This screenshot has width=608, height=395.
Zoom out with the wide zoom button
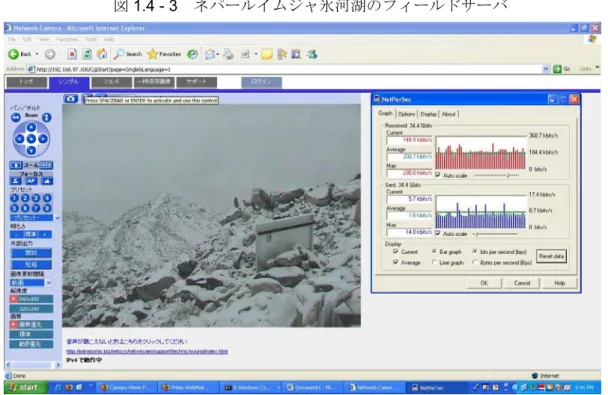coord(16,166)
